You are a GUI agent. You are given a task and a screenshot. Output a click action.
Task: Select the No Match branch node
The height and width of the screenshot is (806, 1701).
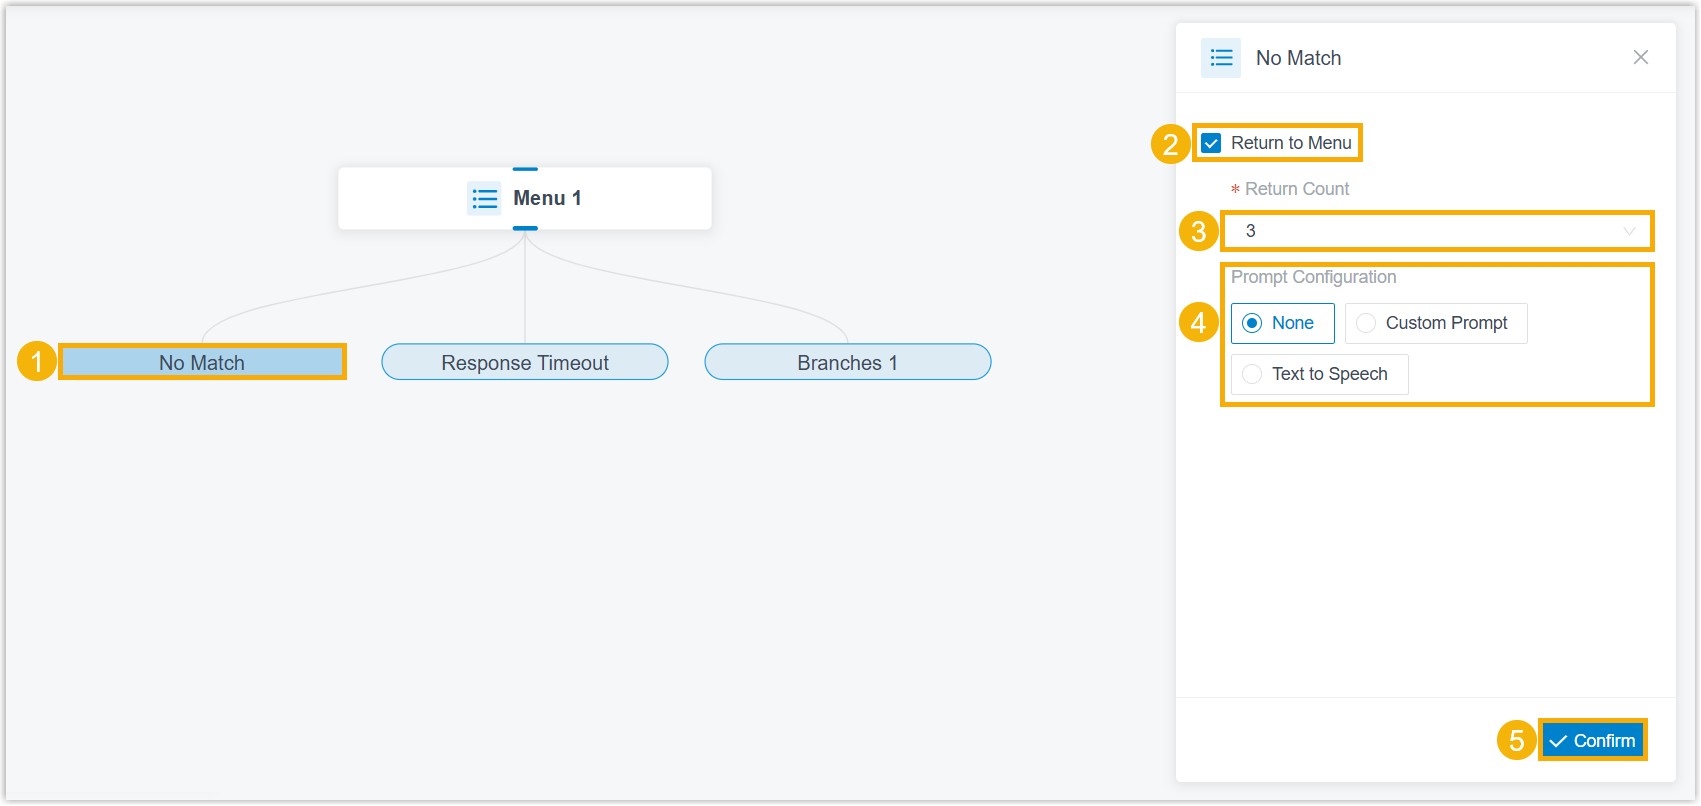(x=202, y=362)
